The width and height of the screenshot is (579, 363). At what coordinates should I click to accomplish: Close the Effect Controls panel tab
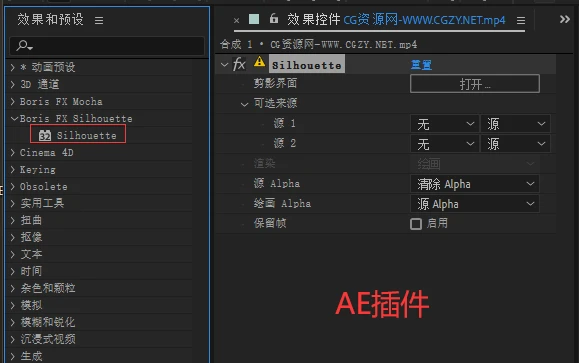pos(236,21)
